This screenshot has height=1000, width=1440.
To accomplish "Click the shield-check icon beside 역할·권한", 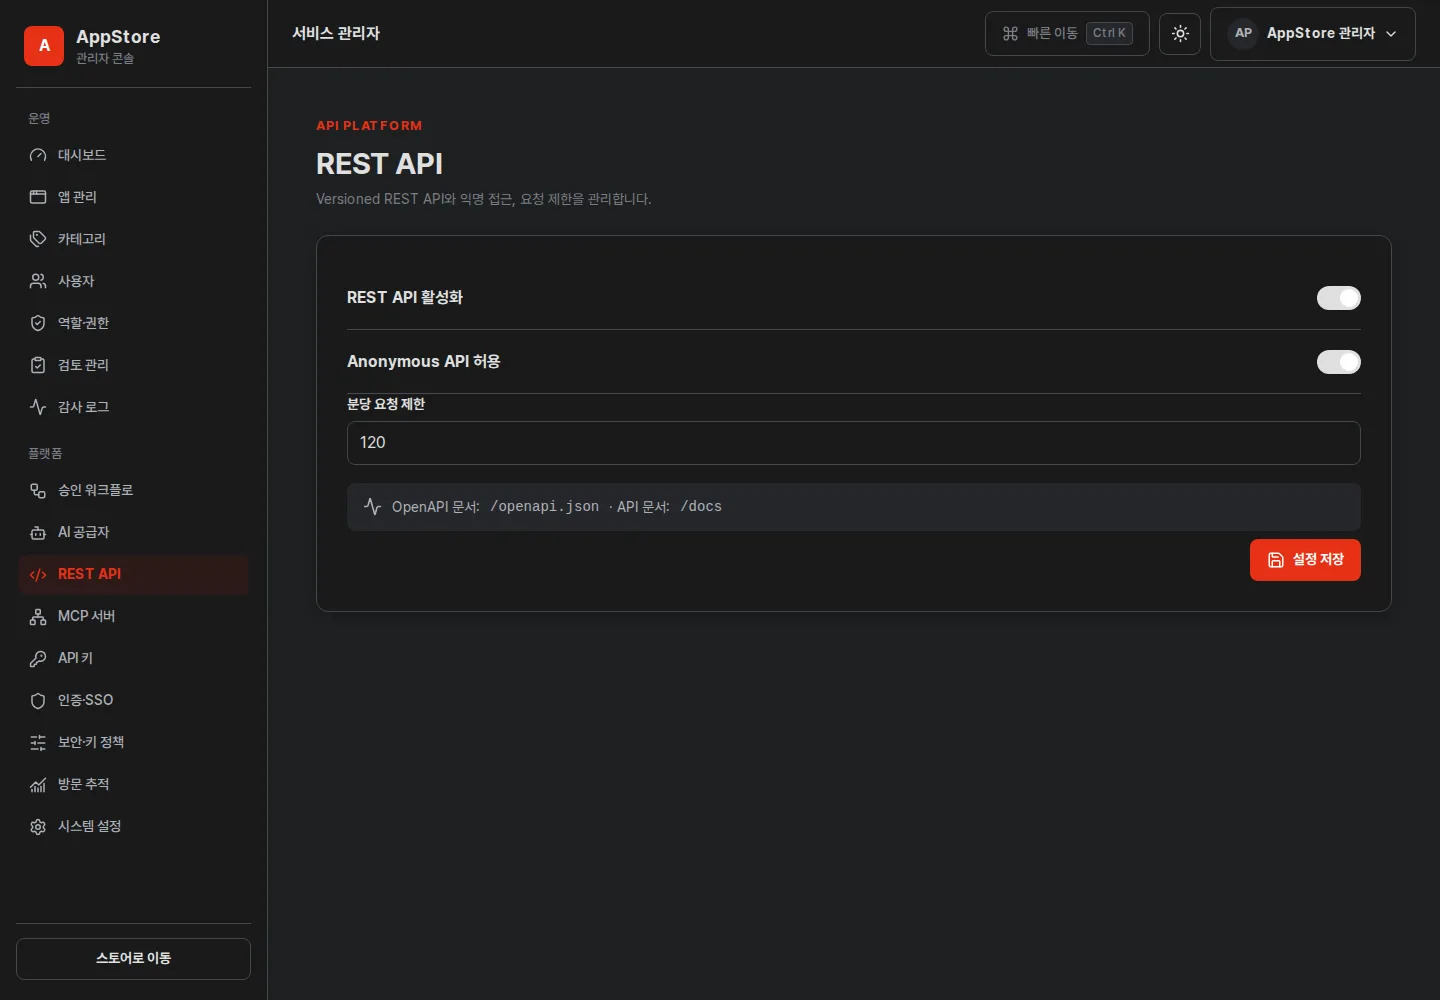I will (x=38, y=323).
